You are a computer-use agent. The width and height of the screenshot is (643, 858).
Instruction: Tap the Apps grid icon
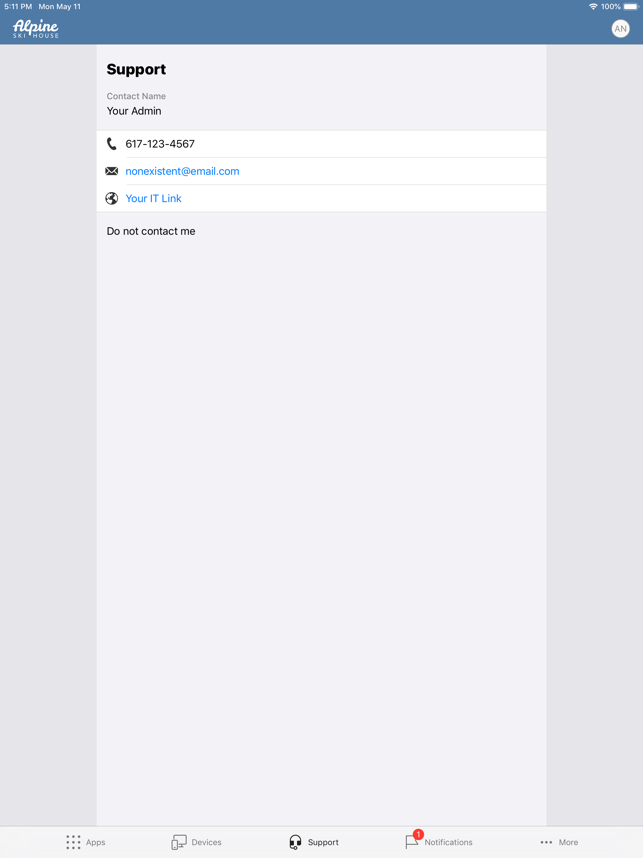click(x=73, y=842)
